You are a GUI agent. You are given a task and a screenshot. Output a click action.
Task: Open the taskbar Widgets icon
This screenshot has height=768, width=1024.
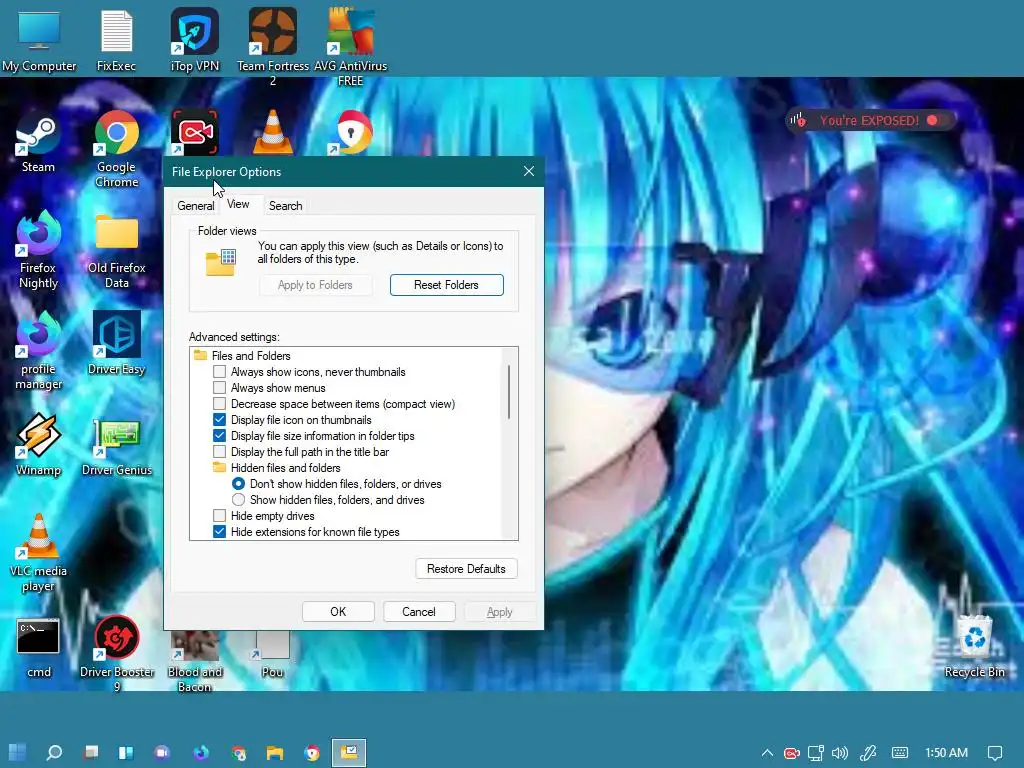click(x=125, y=752)
